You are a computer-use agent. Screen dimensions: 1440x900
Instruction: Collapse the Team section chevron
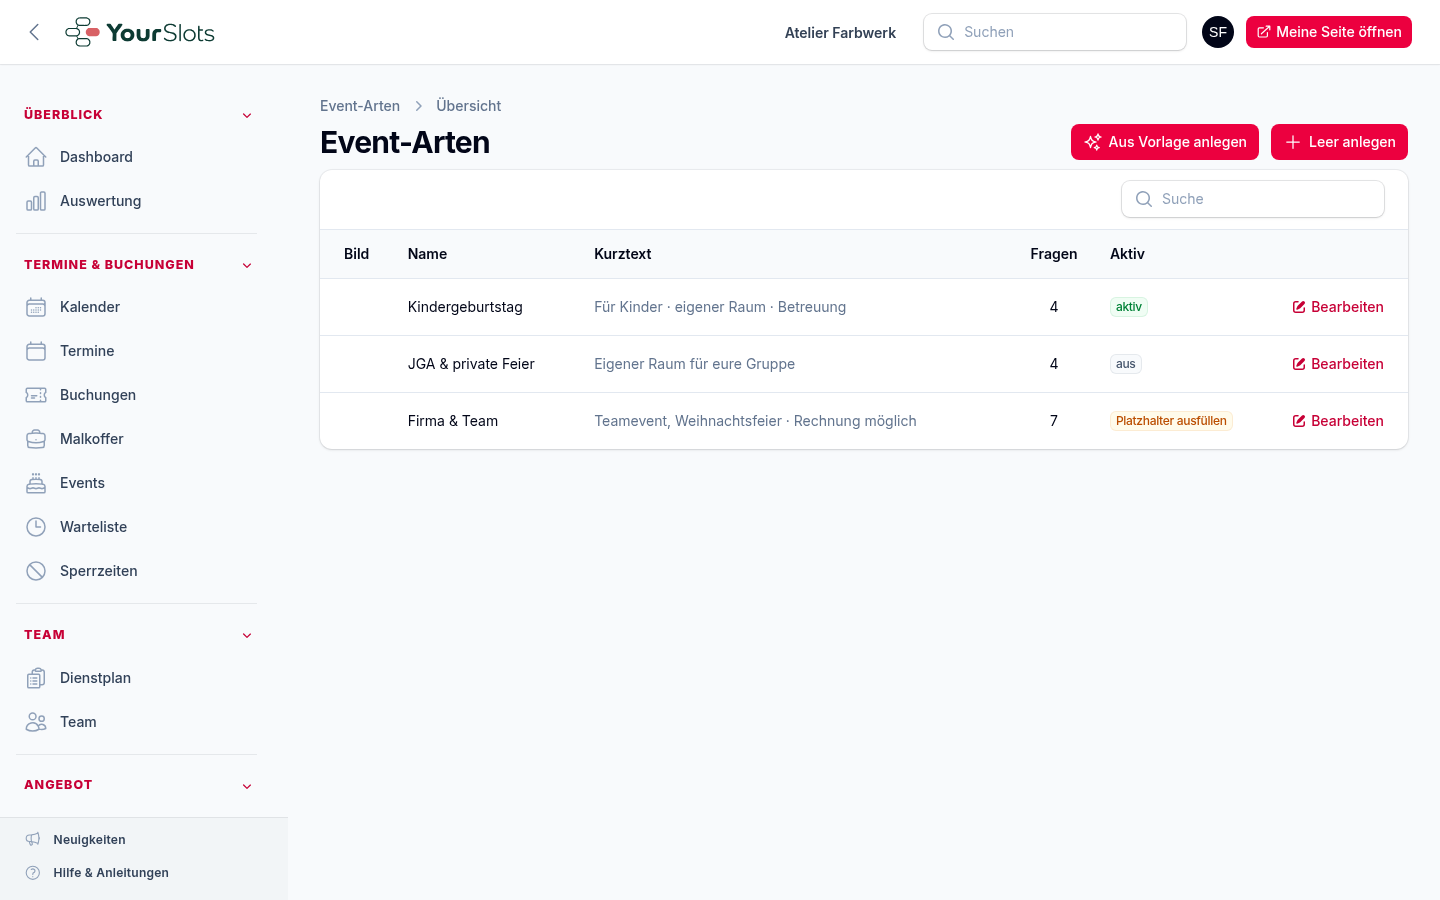click(x=247, y=635)
